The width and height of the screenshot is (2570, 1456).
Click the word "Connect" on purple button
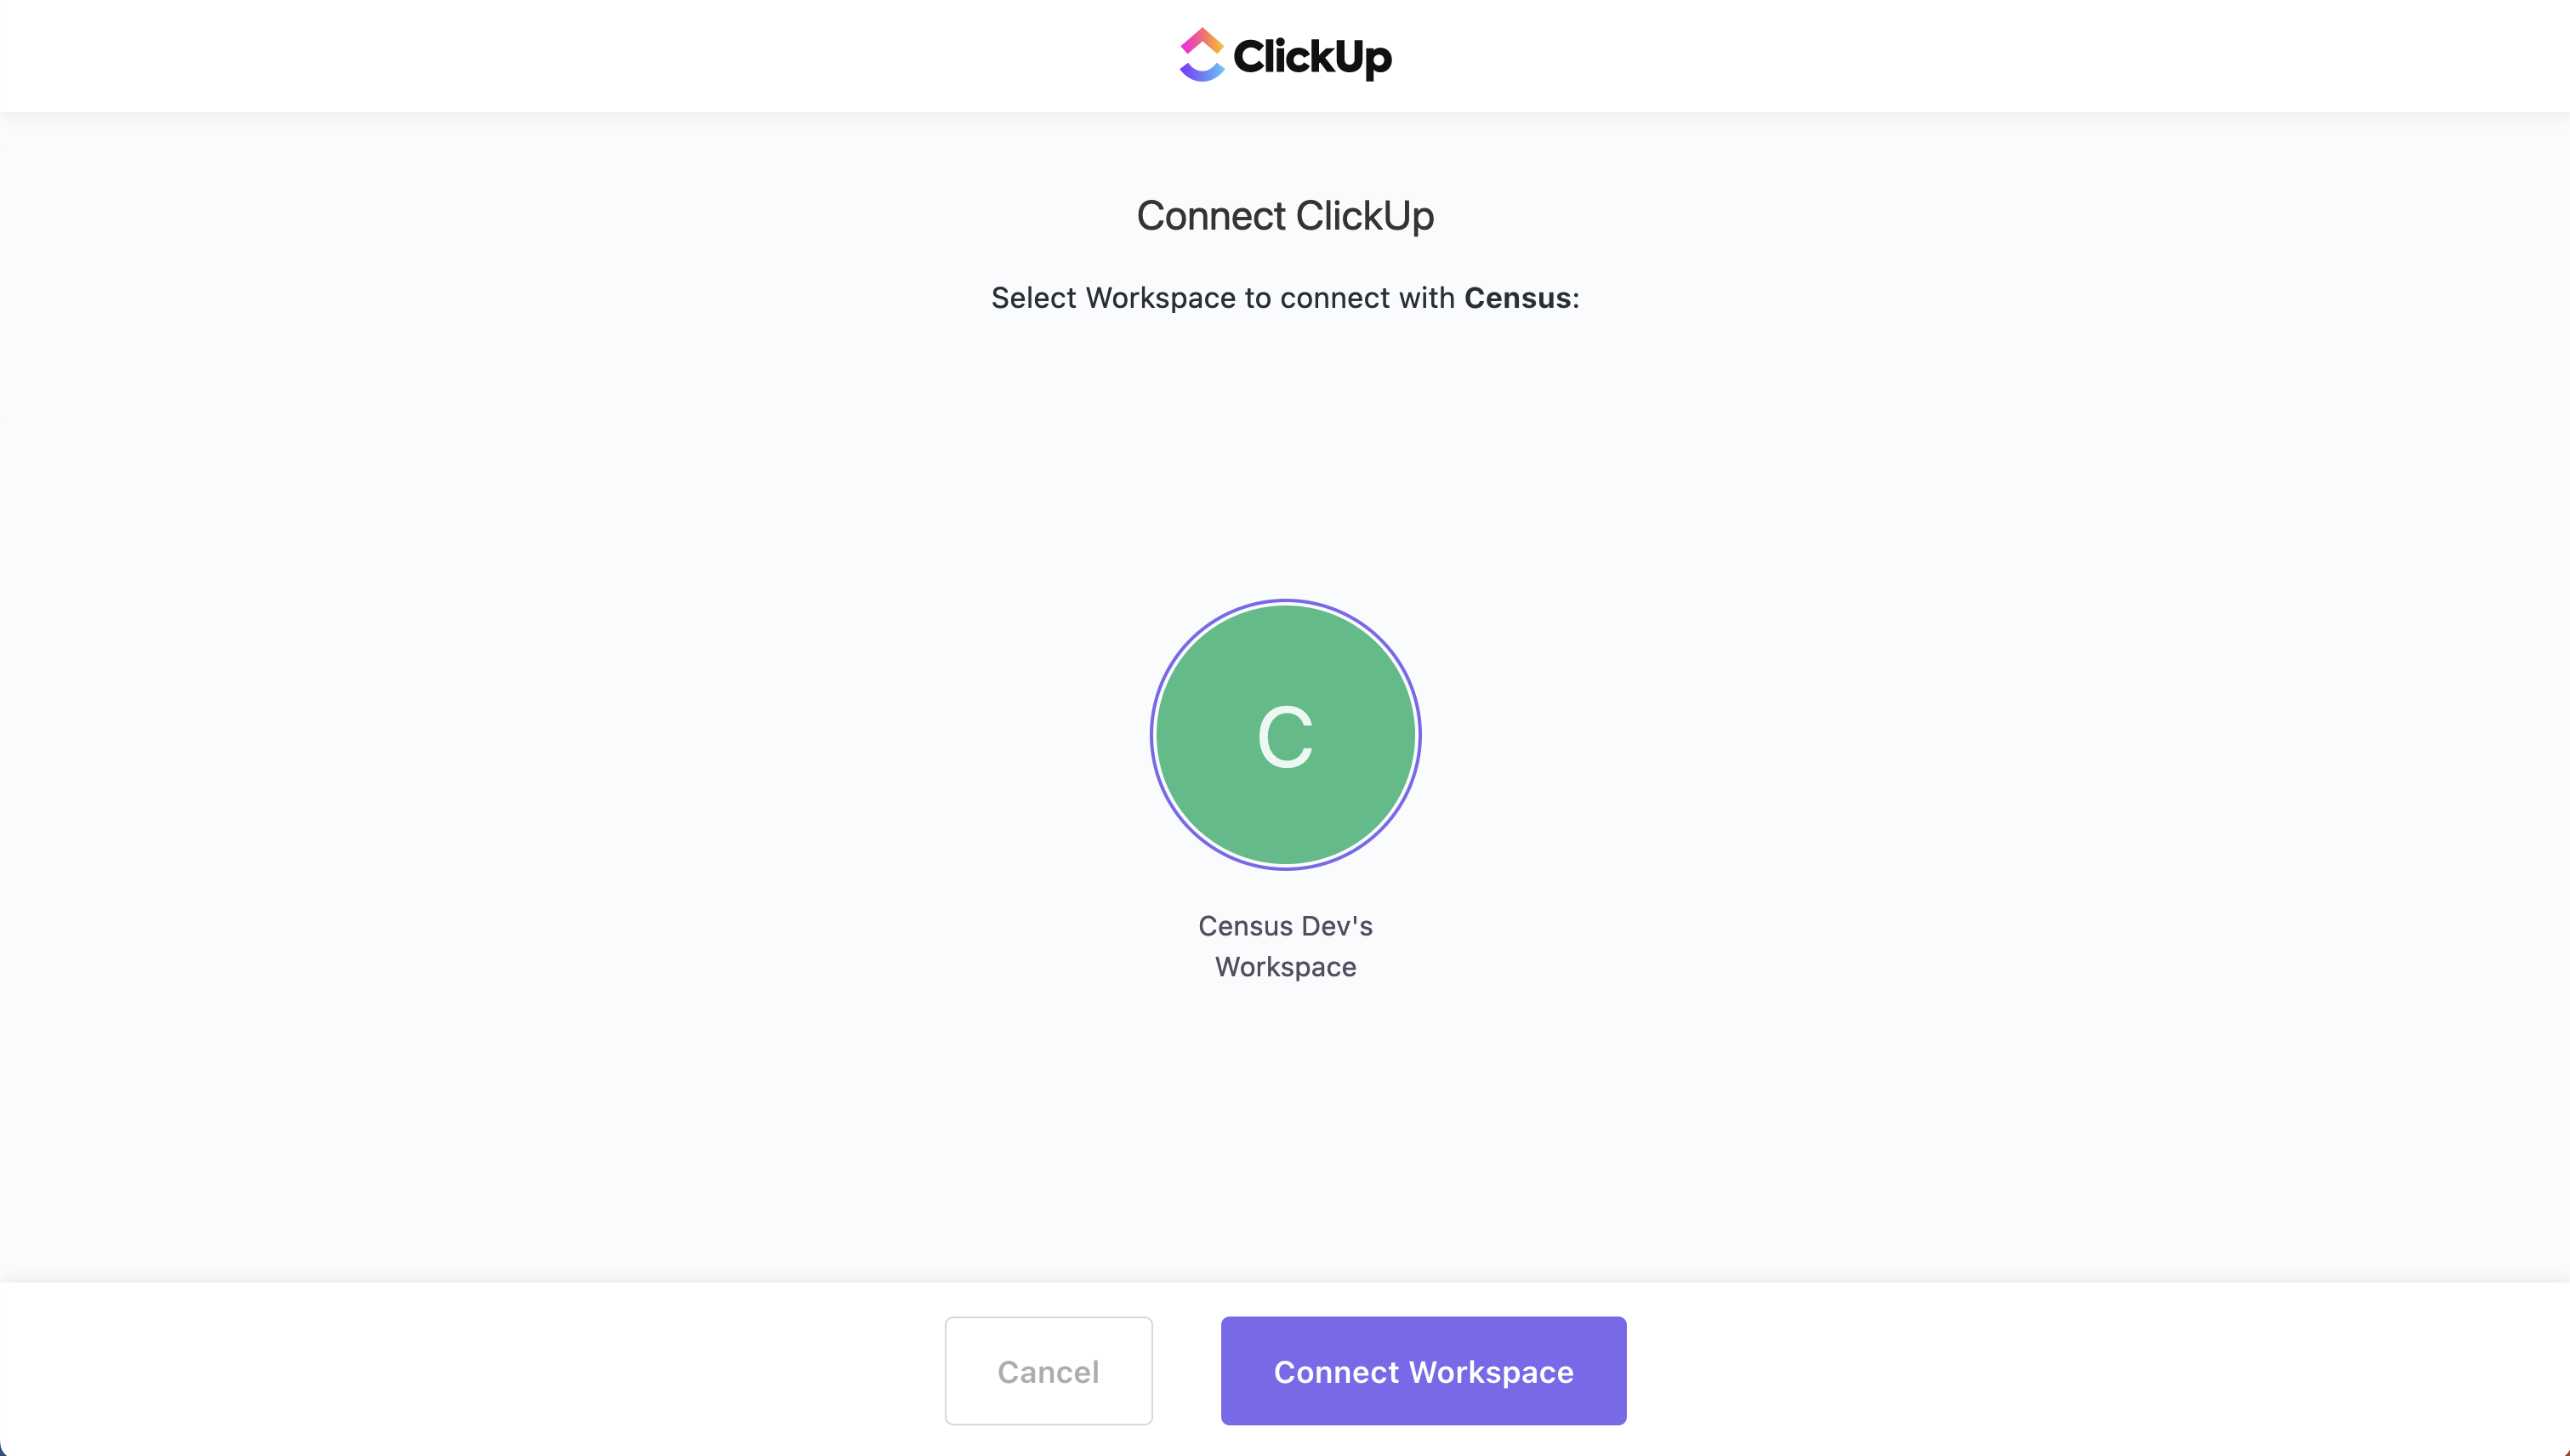tap(1336, 1372)
